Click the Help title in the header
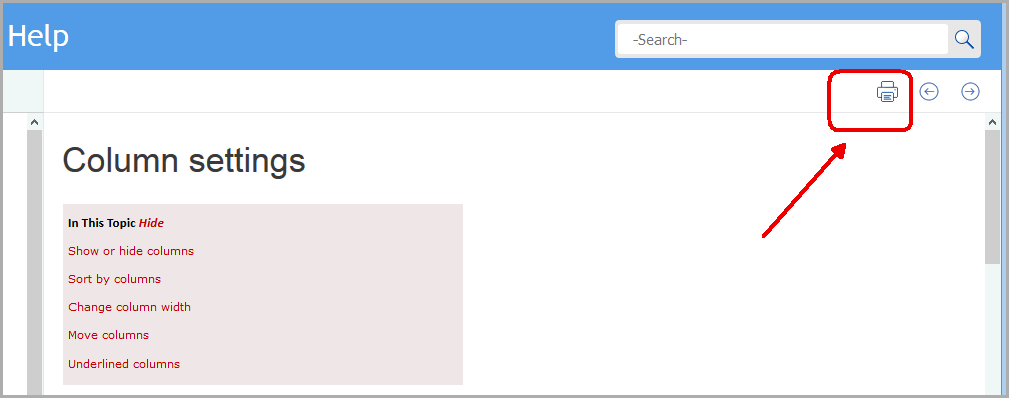Viewport: 1009px width, 398px height. click(38, 37)
